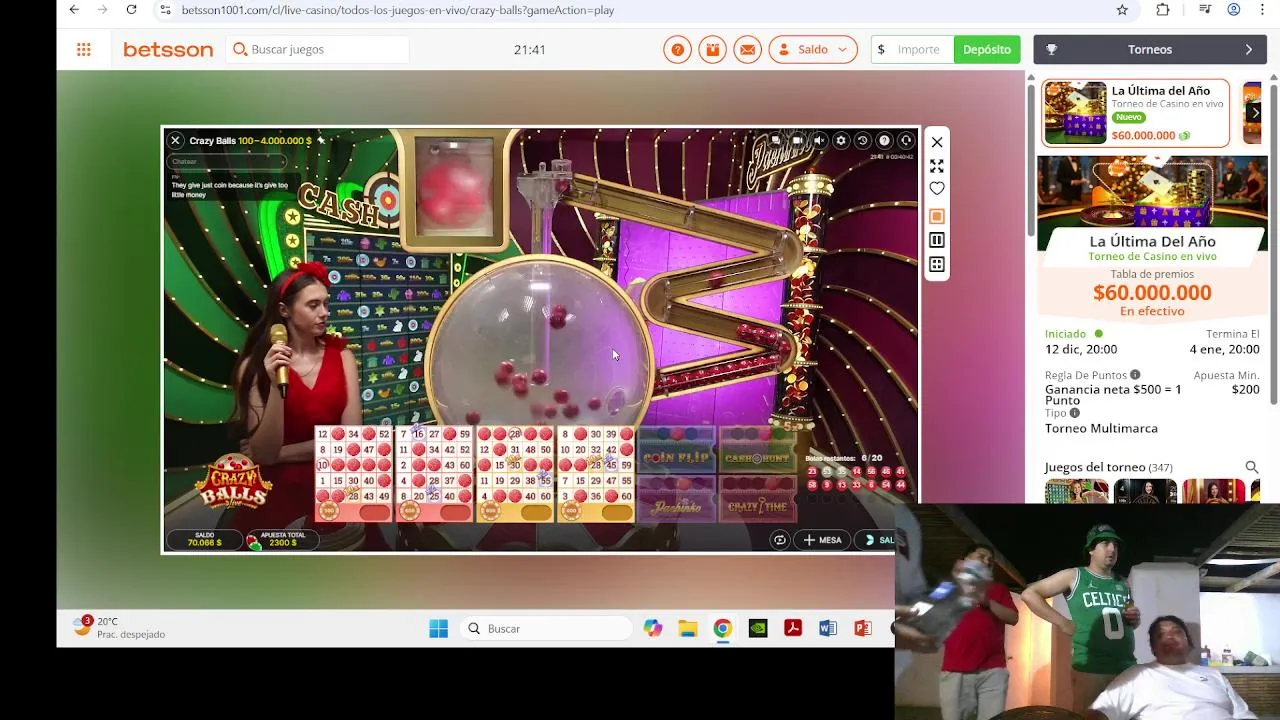Select two-game split layout
The height and width of the screenshot is (720, 1280).
(937, 240)
